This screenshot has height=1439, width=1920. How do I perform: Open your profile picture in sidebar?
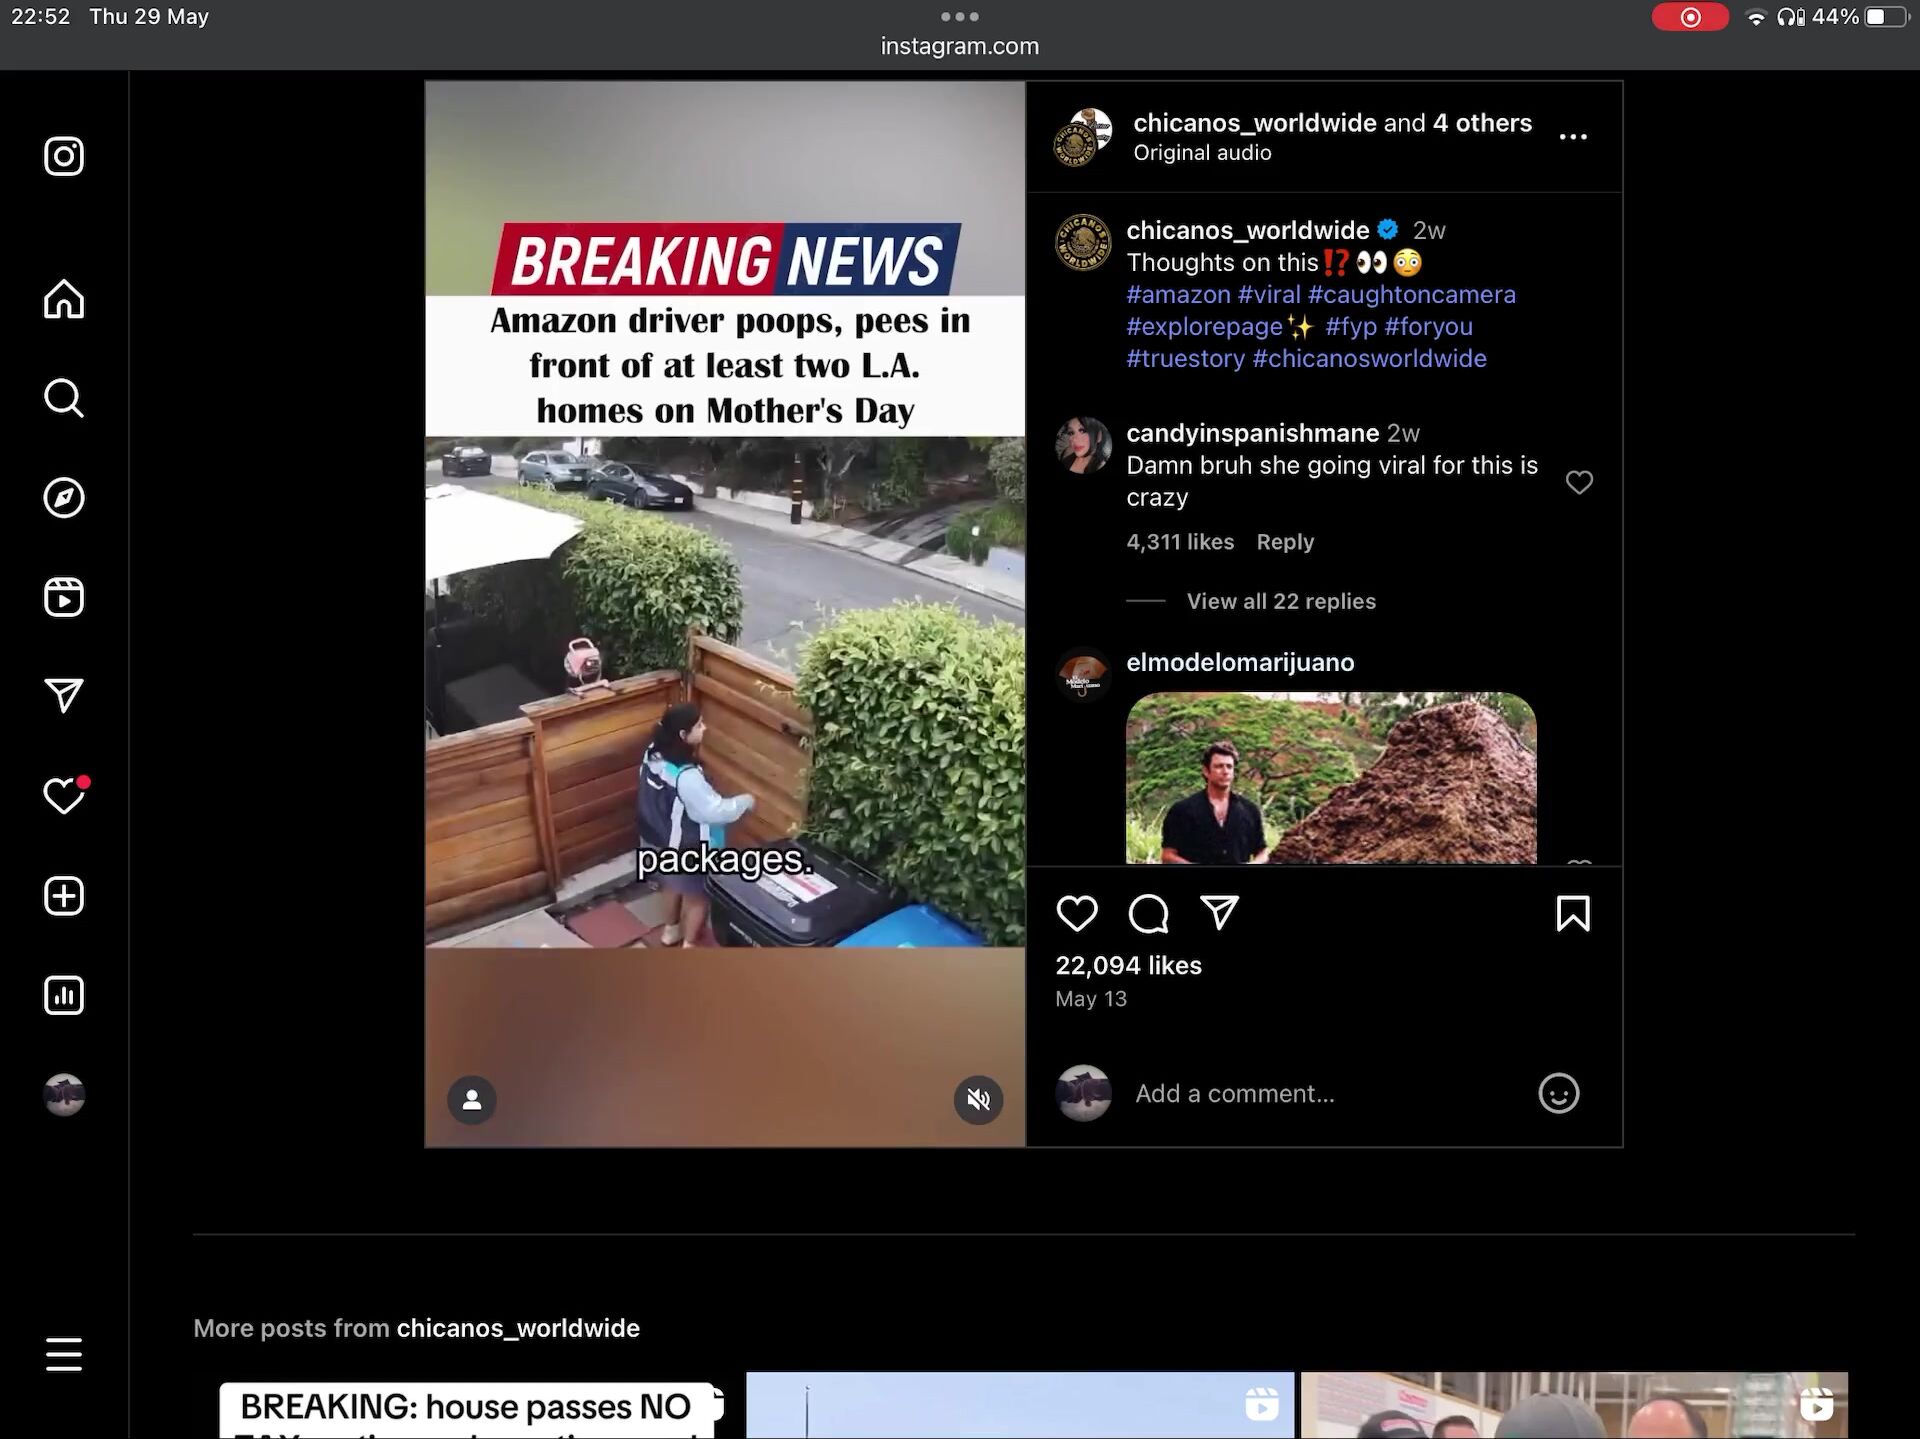[x=64, y=1095]
